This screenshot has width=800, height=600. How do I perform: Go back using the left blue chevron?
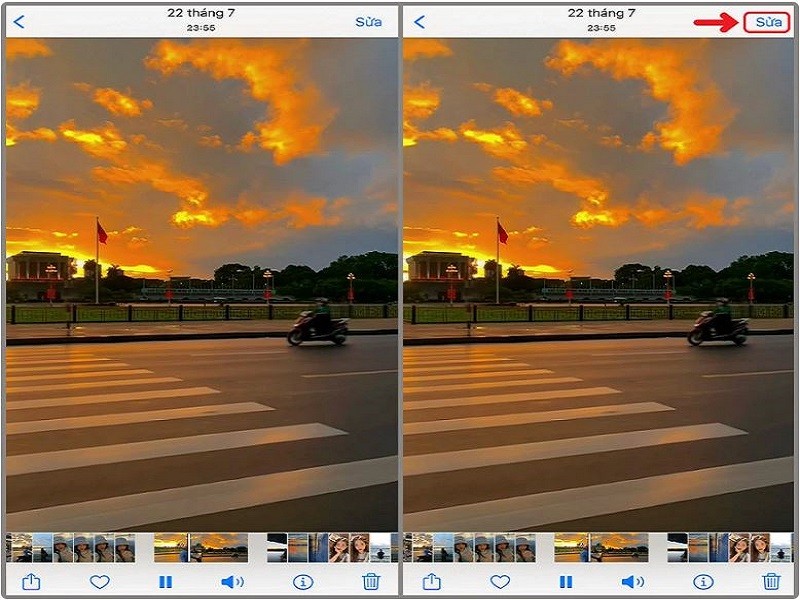pos(18,19)
